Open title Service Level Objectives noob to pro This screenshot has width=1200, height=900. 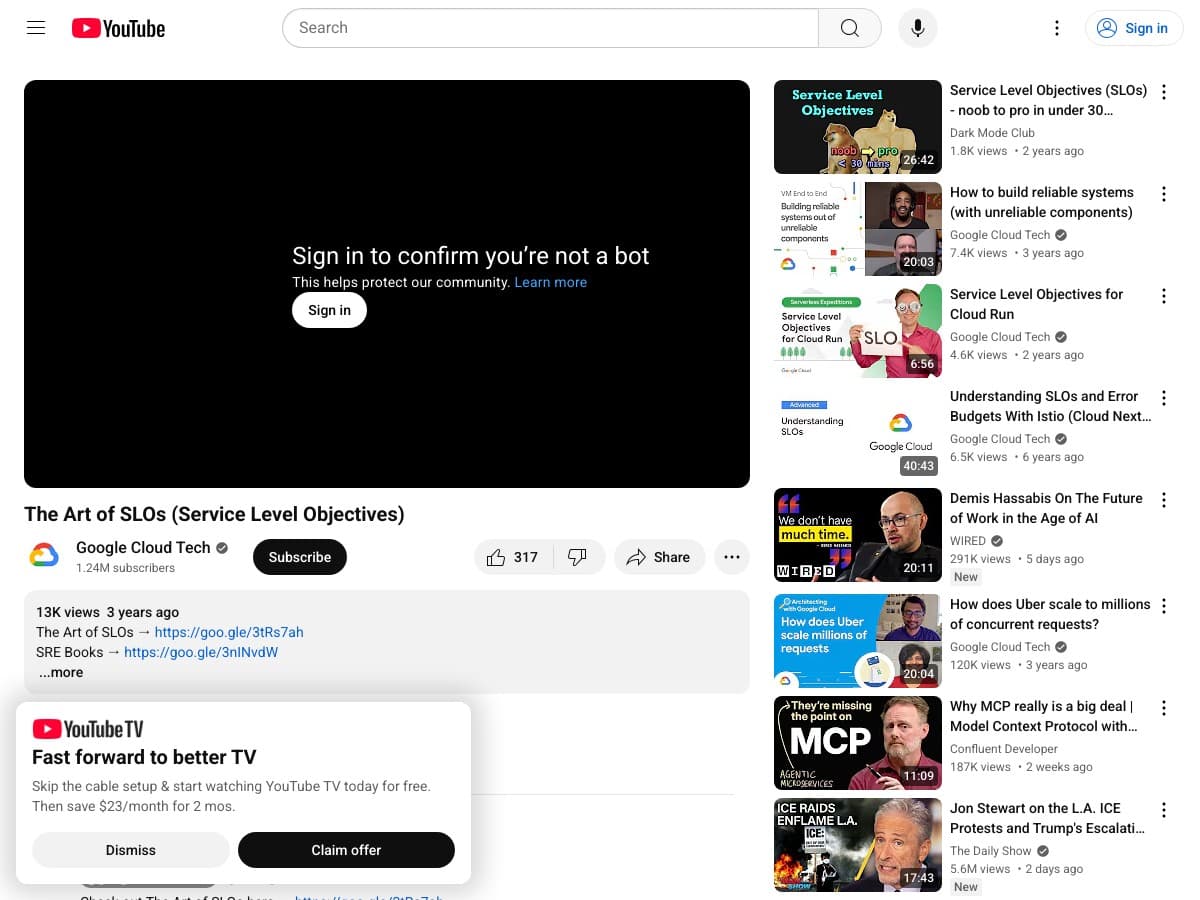click(1048, 100)
